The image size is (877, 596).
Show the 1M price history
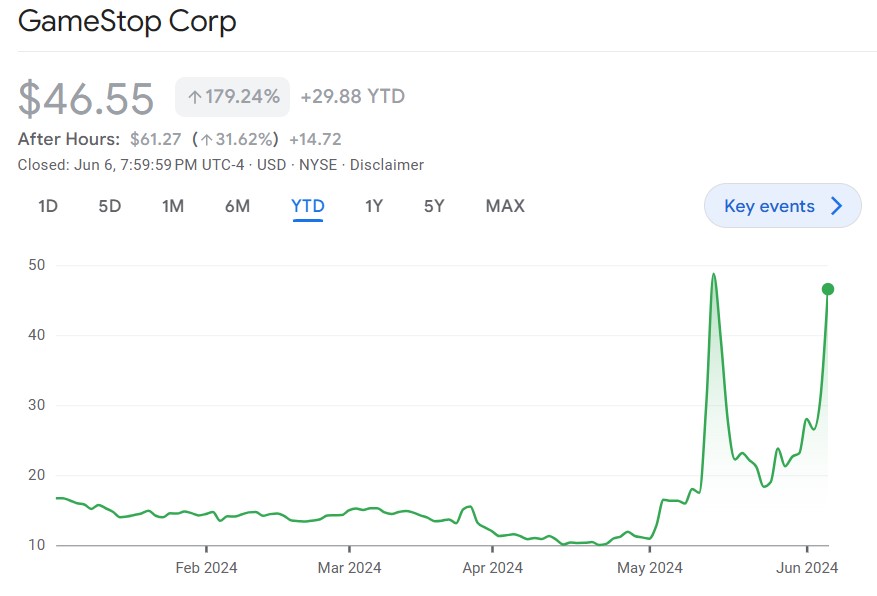173,206
